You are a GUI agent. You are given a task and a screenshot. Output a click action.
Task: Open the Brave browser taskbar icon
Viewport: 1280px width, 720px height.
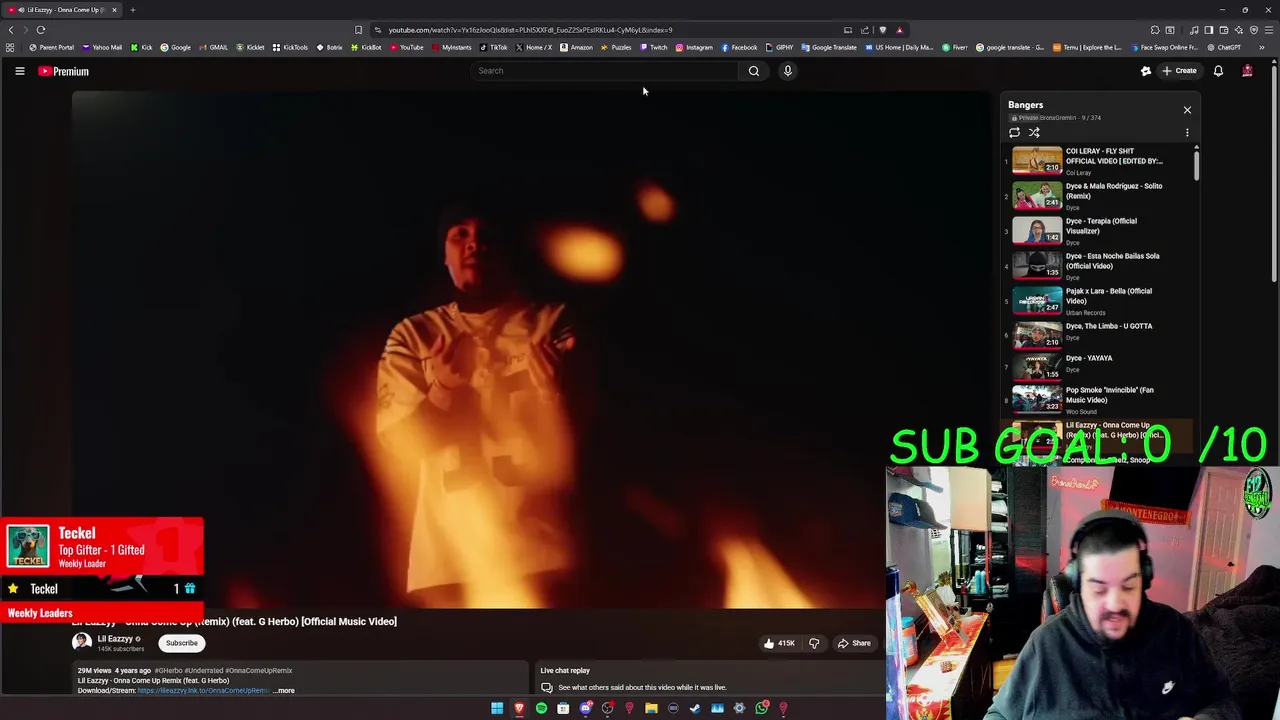[x=519, y=708]
